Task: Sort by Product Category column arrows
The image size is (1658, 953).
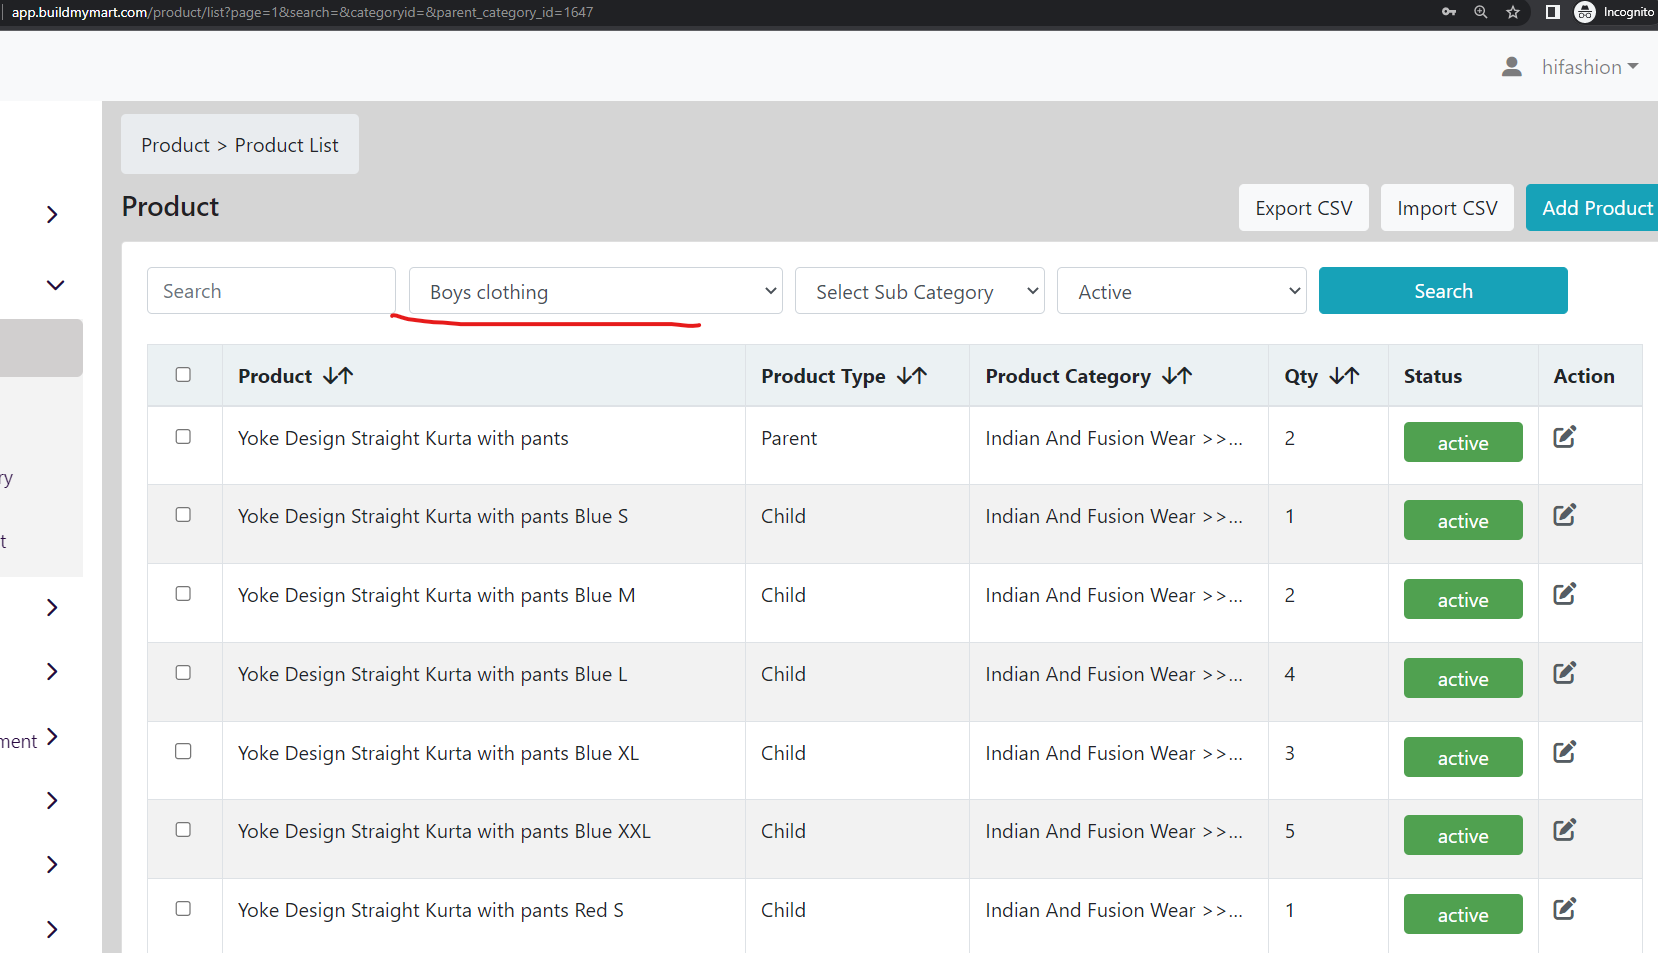Action: pyautogui.click(x=1177, y=376)
